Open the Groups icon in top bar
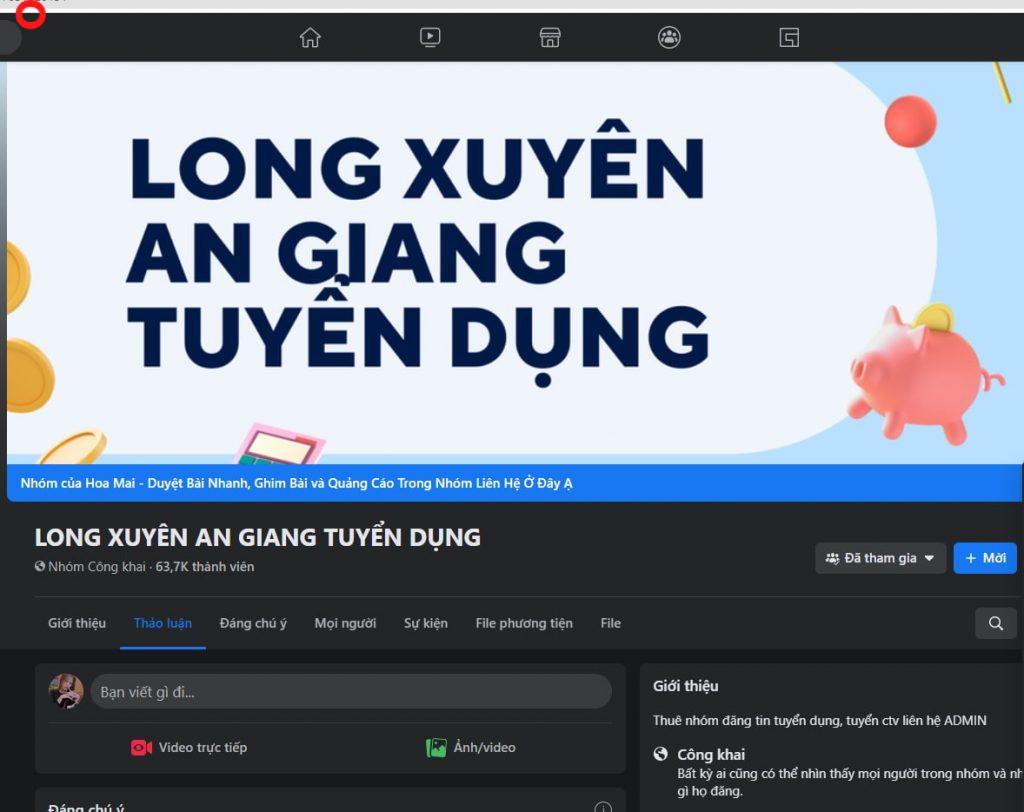The image size is (1024, 812). click(x=669, y=38)
